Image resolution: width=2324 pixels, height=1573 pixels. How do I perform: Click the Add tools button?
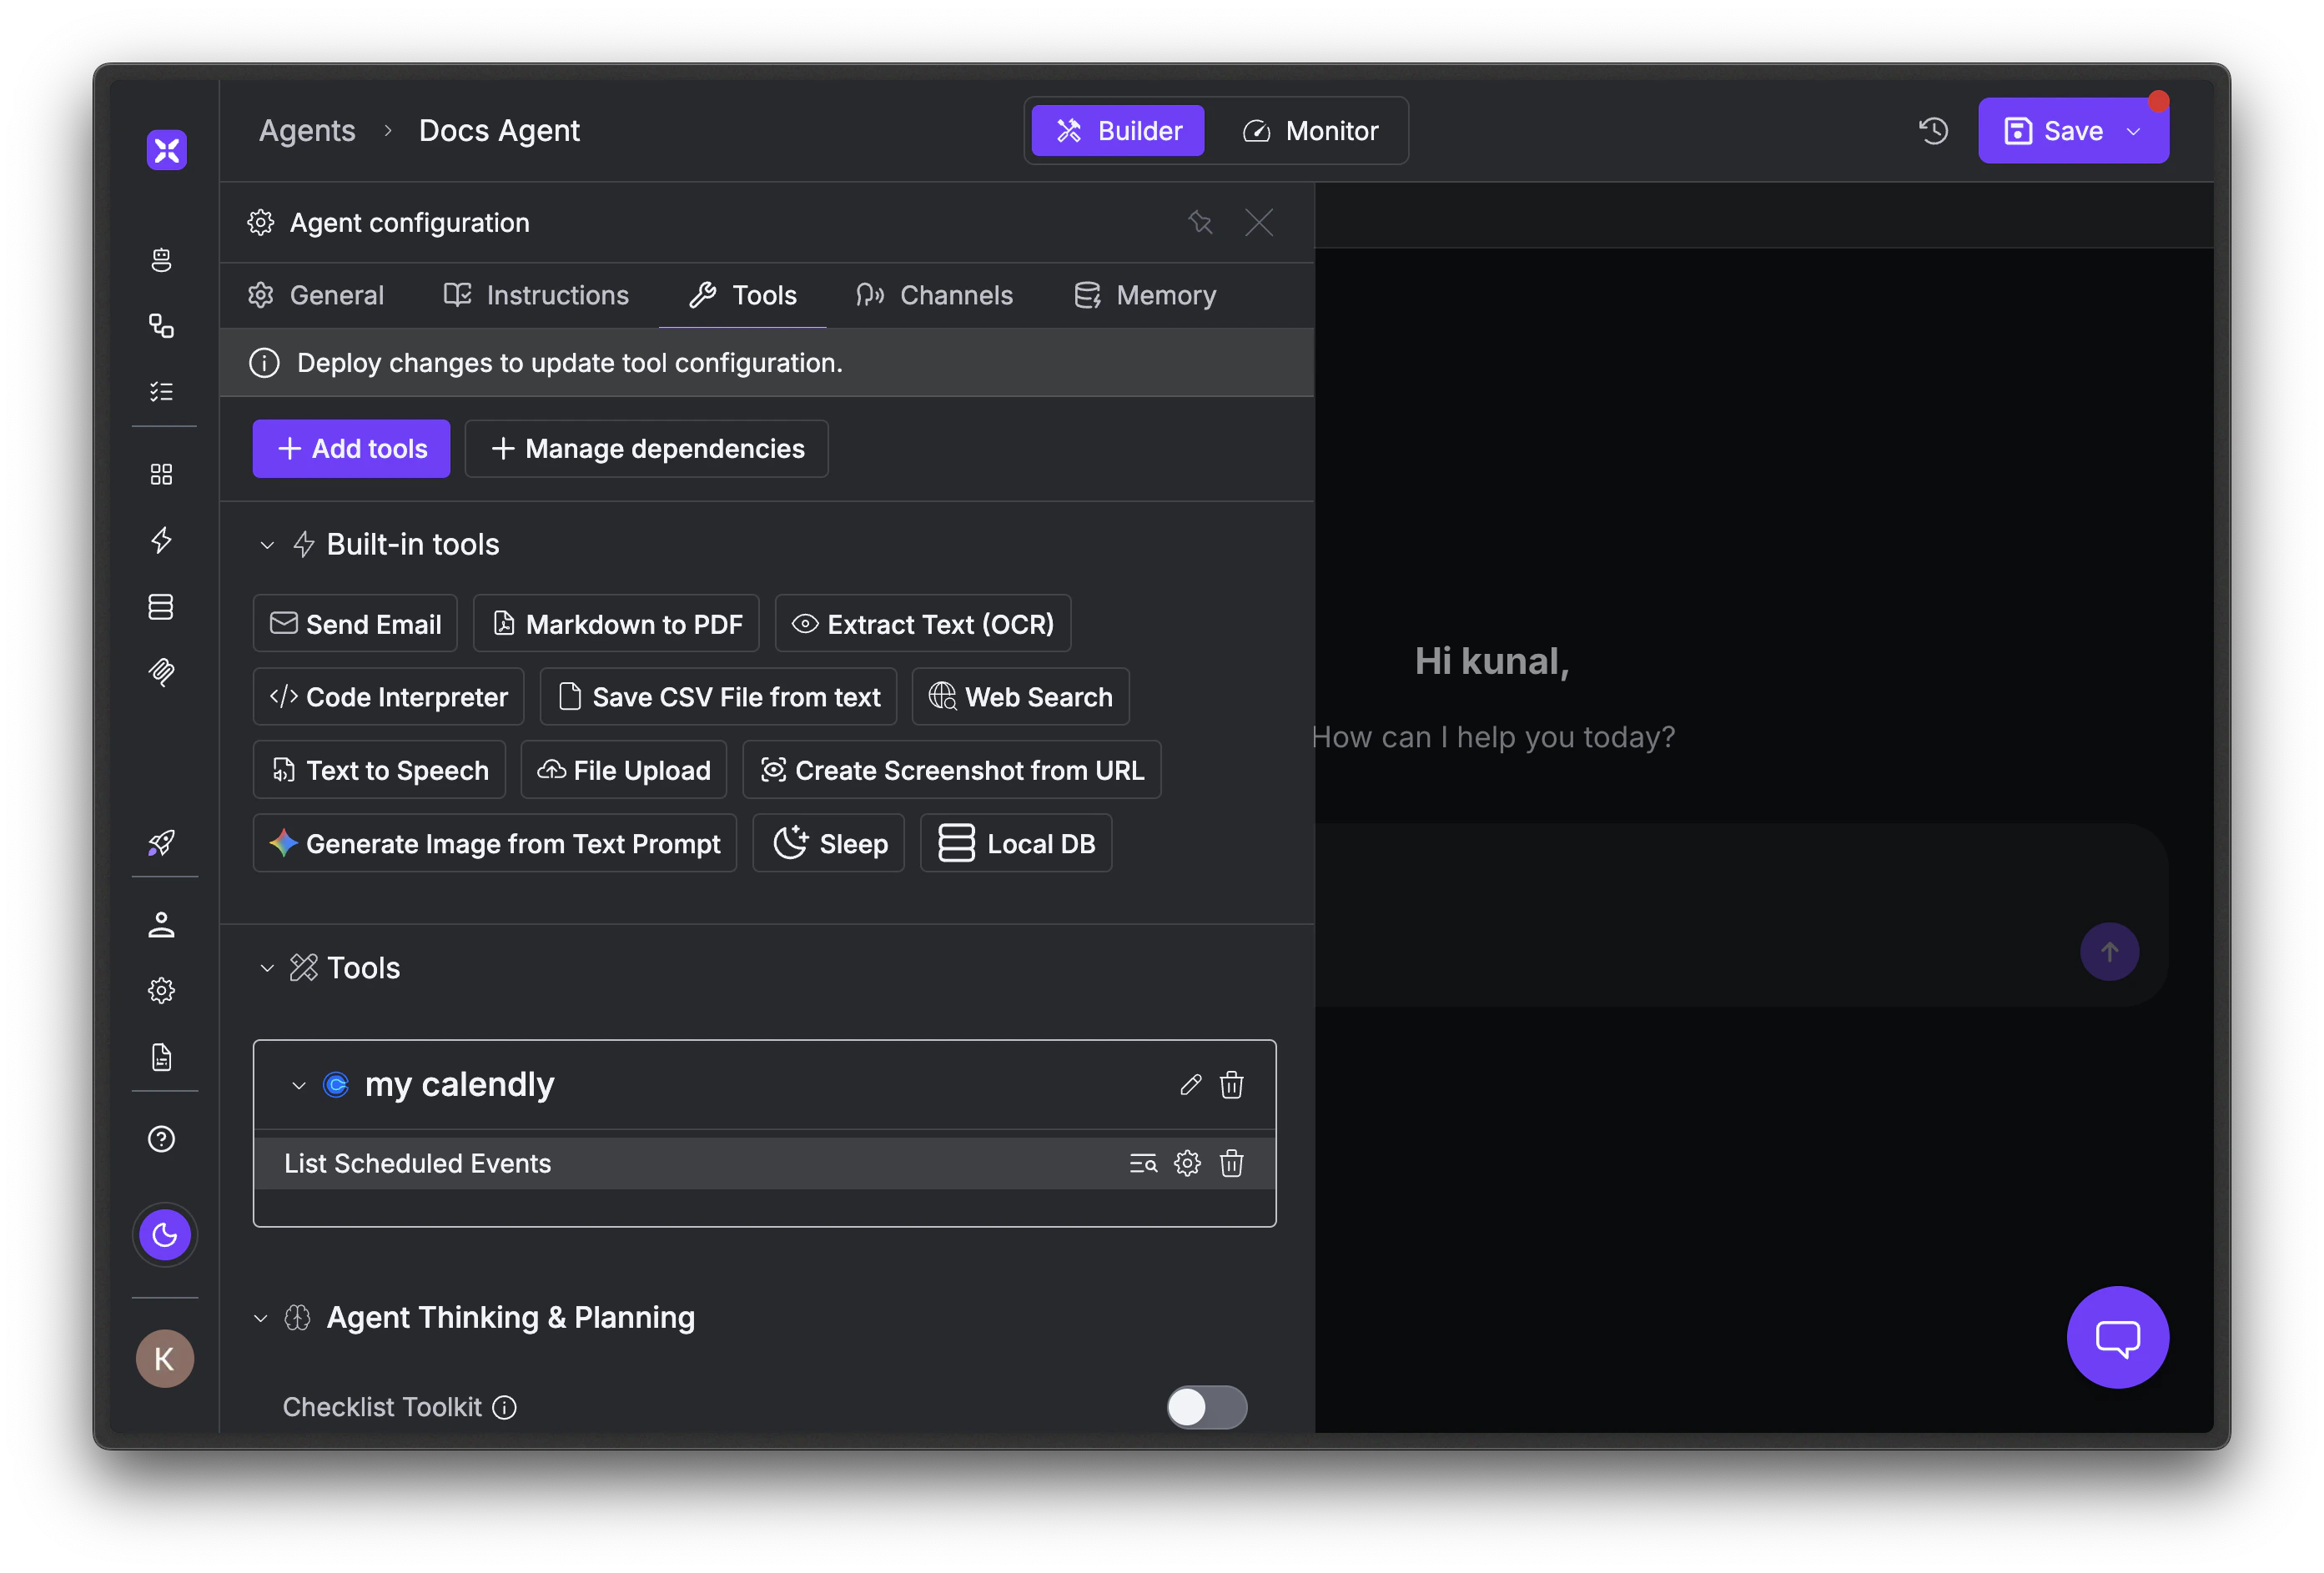pyautogui.click(x=351, y=449)
